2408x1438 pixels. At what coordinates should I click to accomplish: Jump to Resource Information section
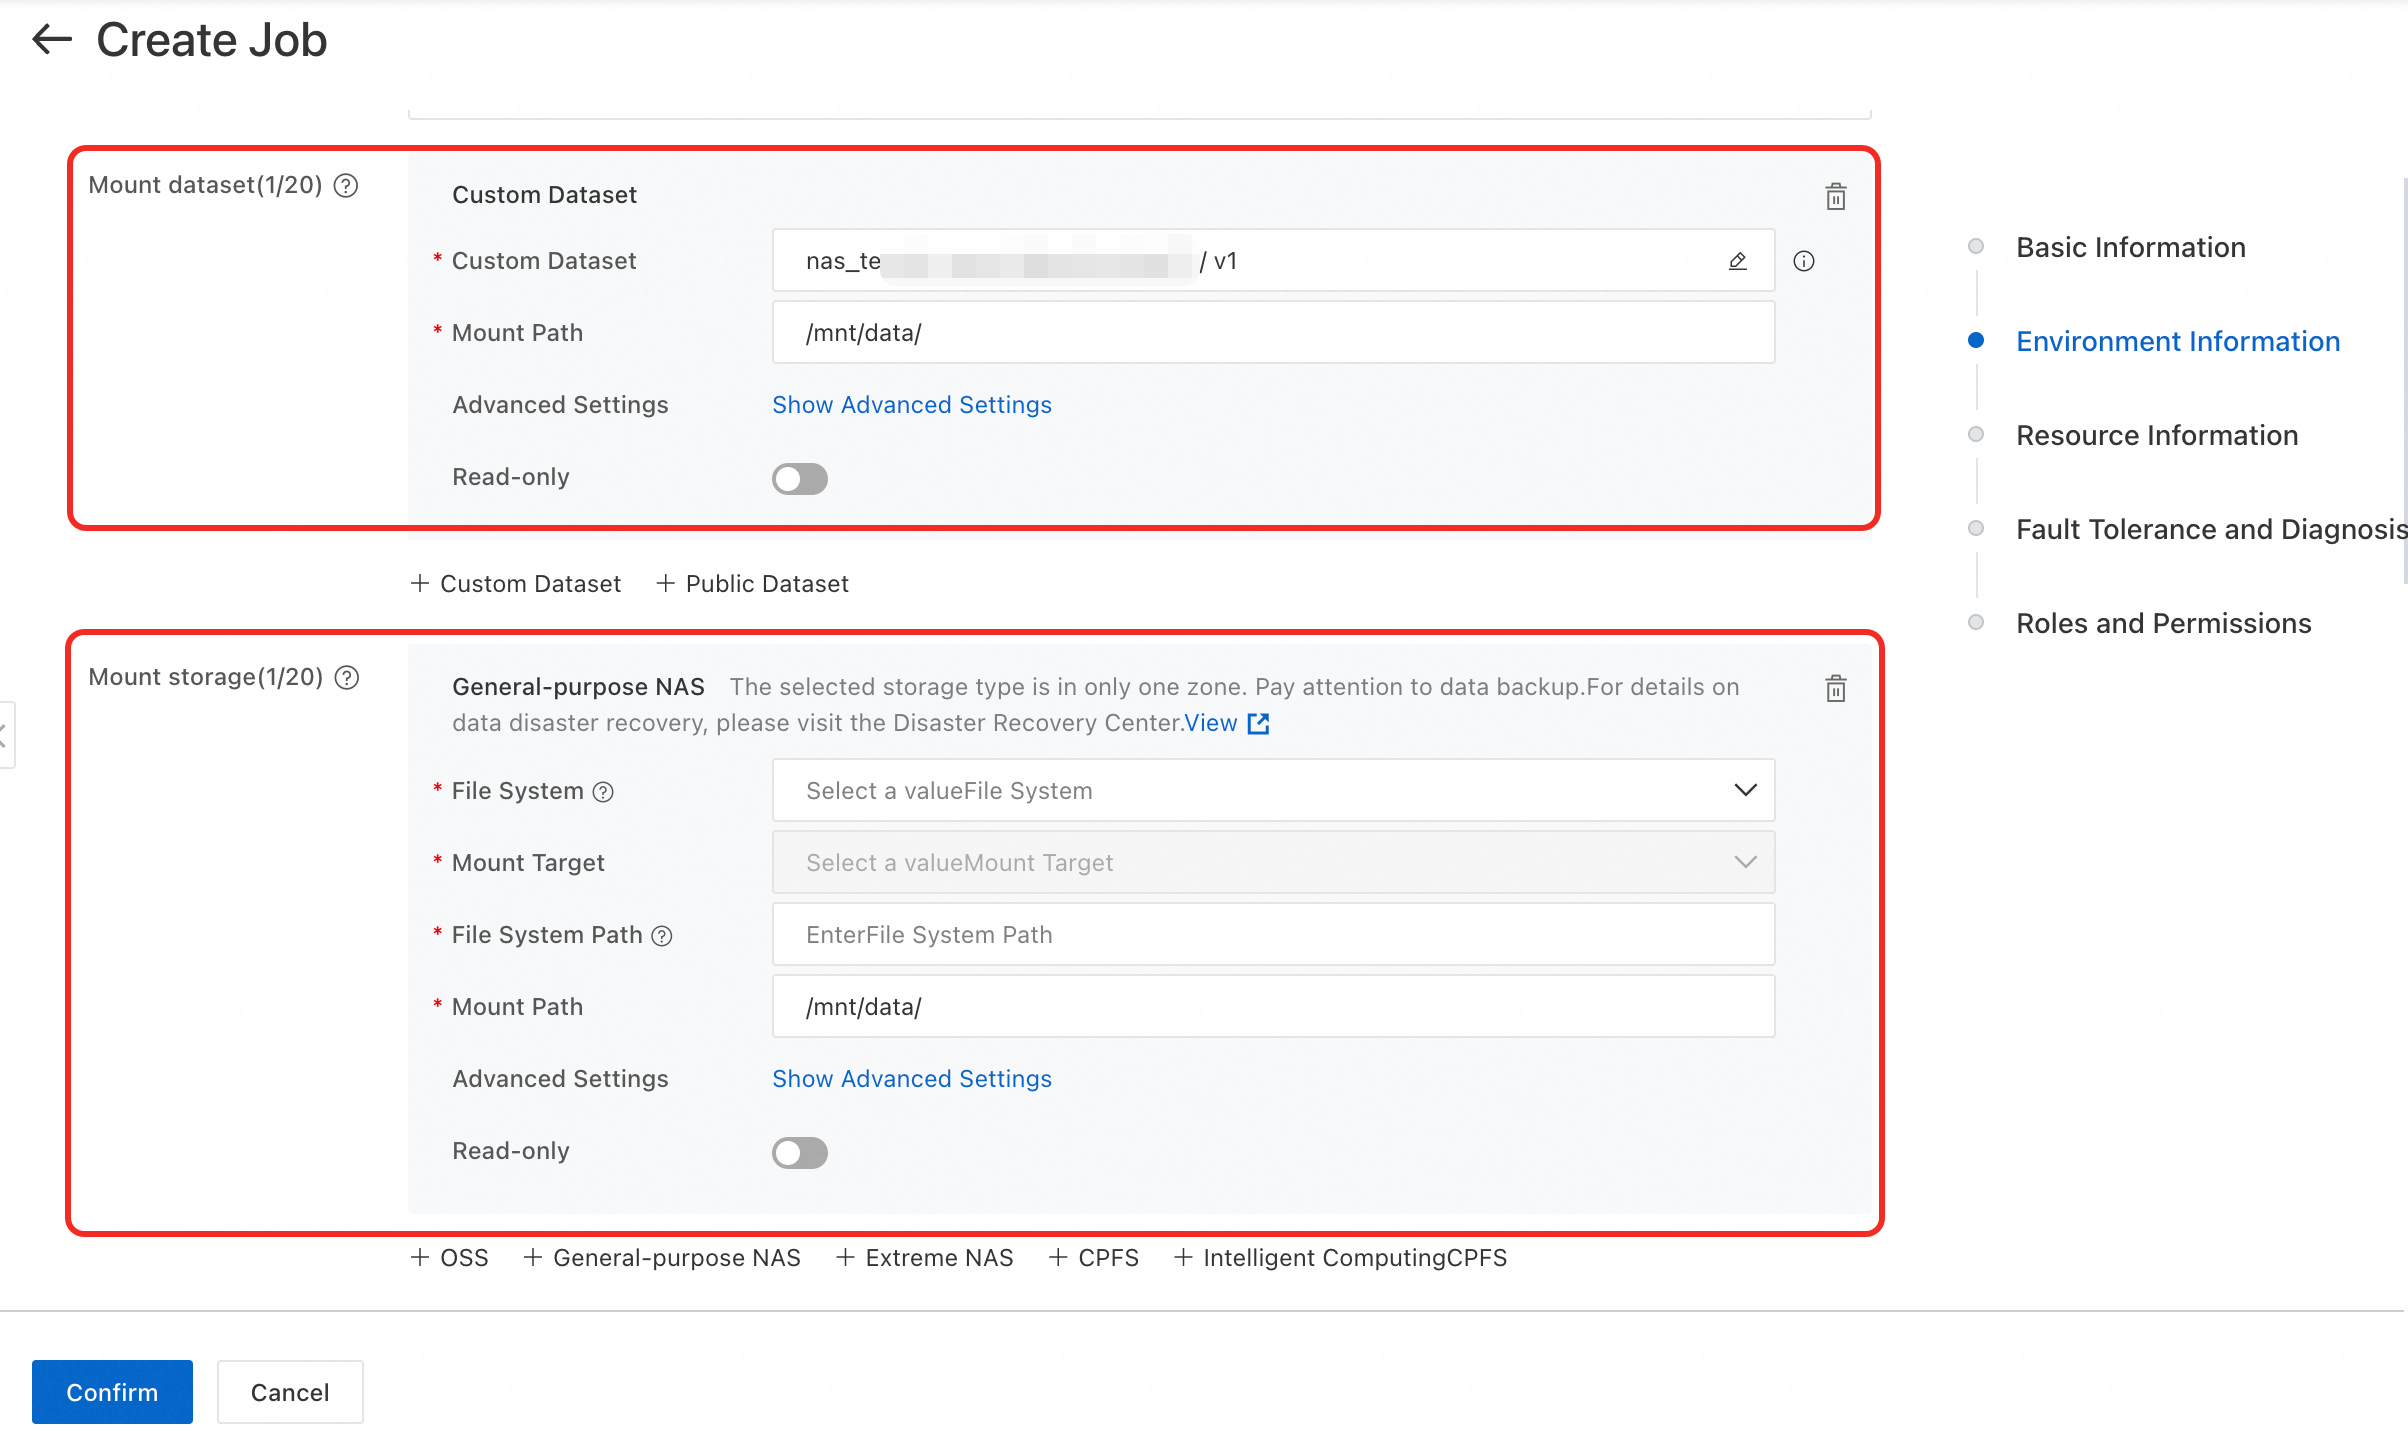pyautogui.click(x=2156, y=435)
